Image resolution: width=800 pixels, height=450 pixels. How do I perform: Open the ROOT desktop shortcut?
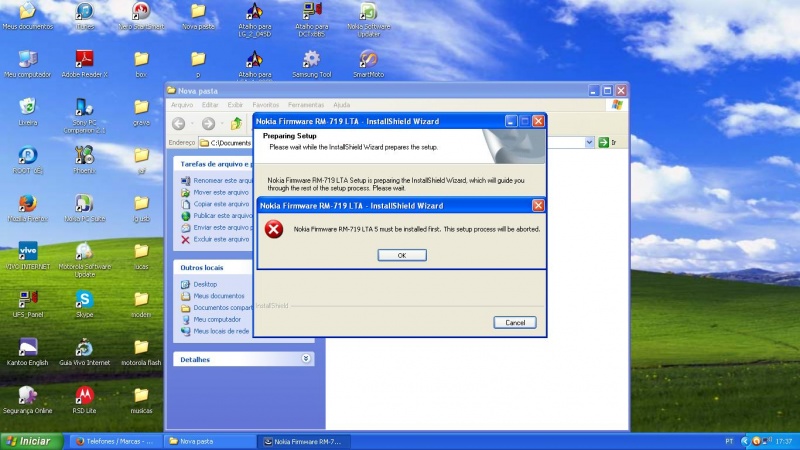tap(28, 160)
